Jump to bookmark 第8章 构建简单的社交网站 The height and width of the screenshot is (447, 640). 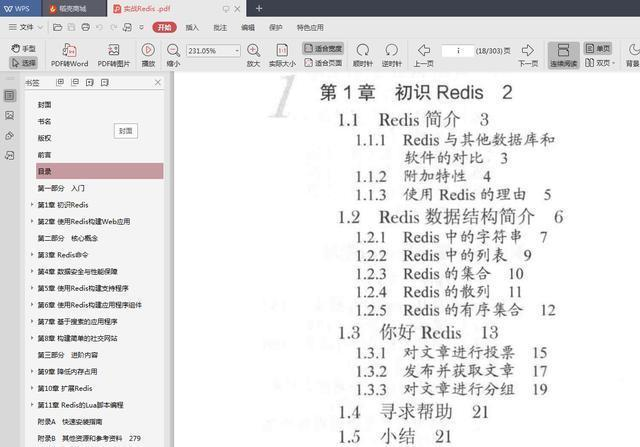coord(78,338)
